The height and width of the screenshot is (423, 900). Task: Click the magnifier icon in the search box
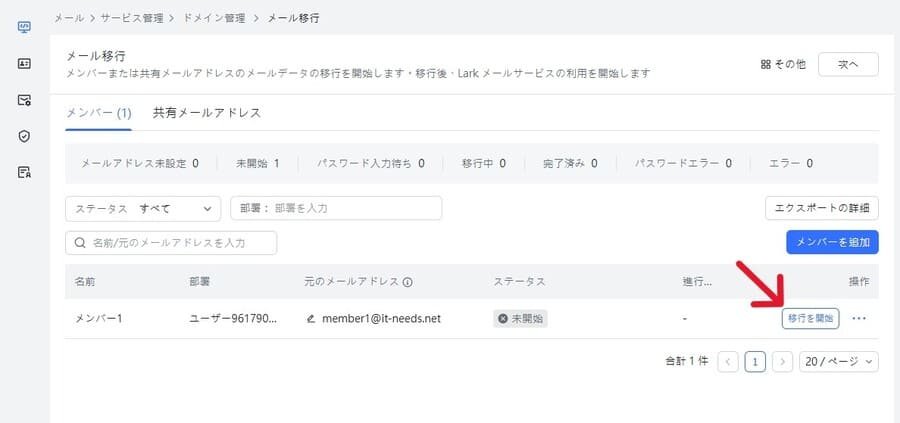click(x=80, y=243)
